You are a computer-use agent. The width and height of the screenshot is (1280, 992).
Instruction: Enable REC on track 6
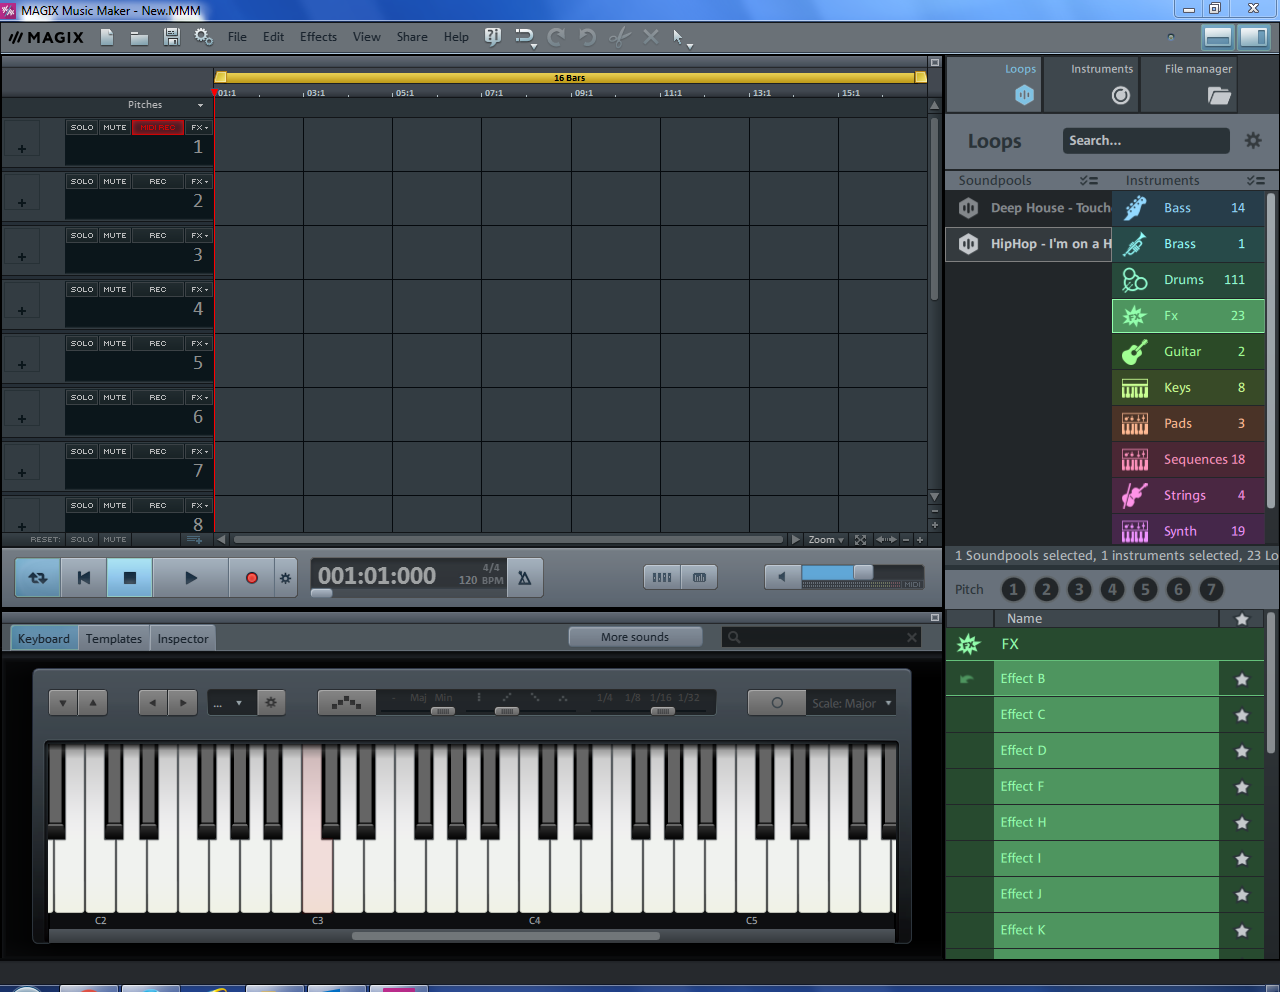tap(158, 398)
